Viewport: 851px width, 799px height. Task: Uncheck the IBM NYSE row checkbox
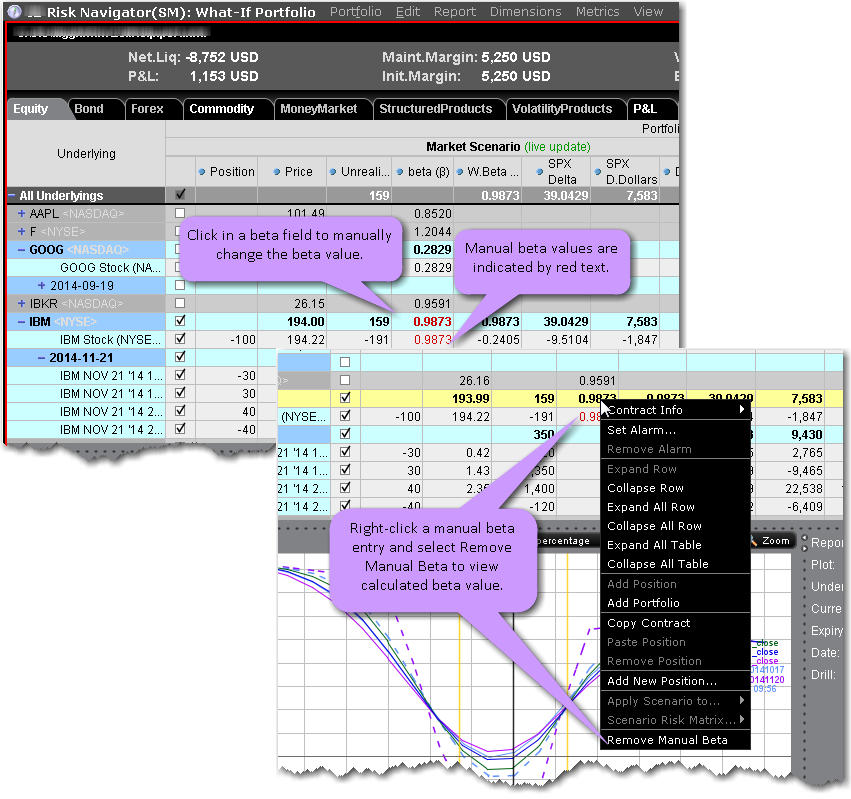tap(180, 321)
